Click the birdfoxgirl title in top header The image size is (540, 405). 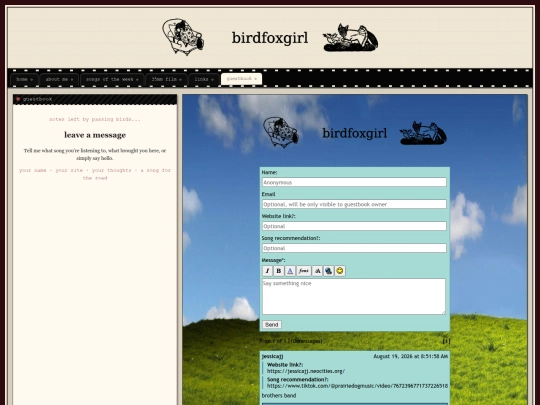click(270, 38)
